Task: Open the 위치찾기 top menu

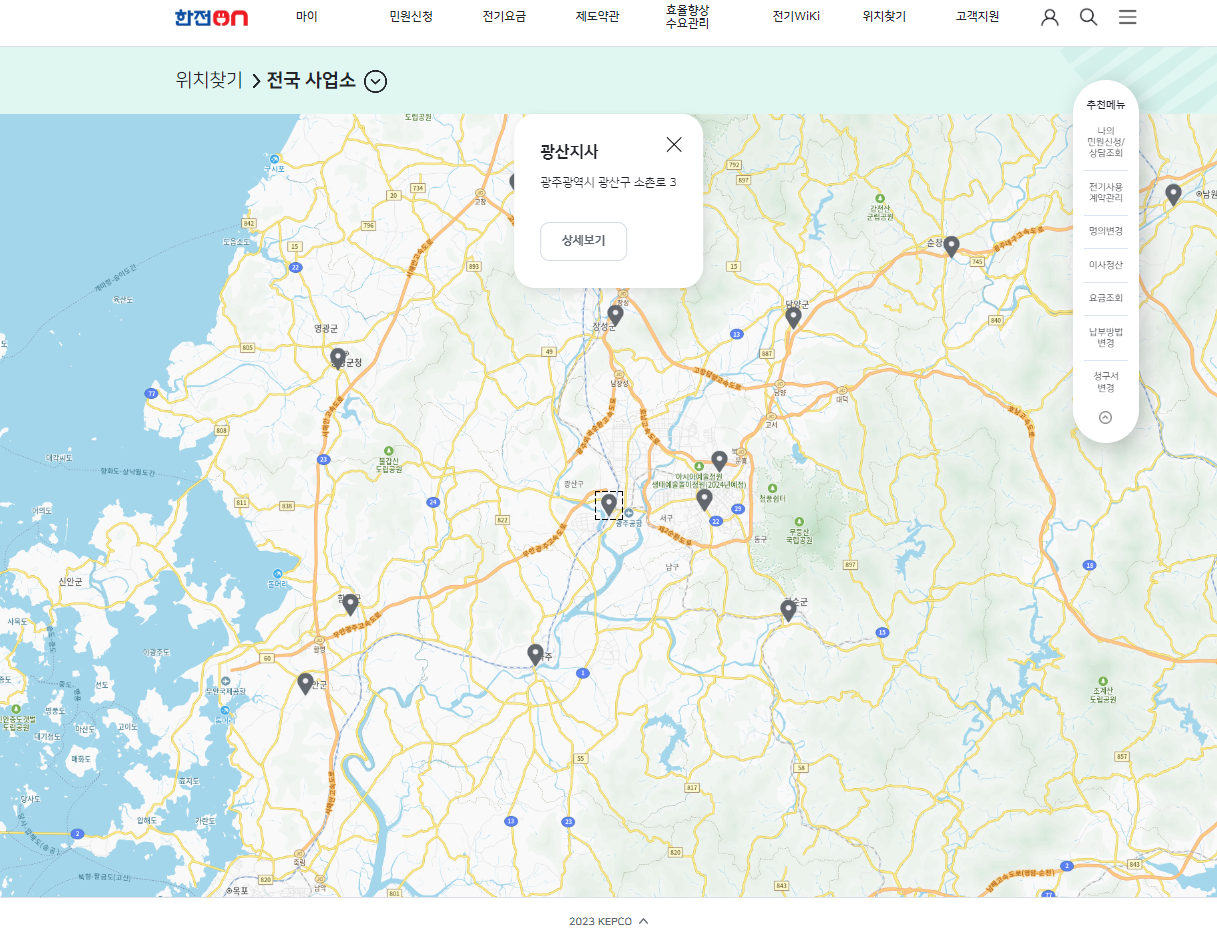Action: click(x=884, y=16)
